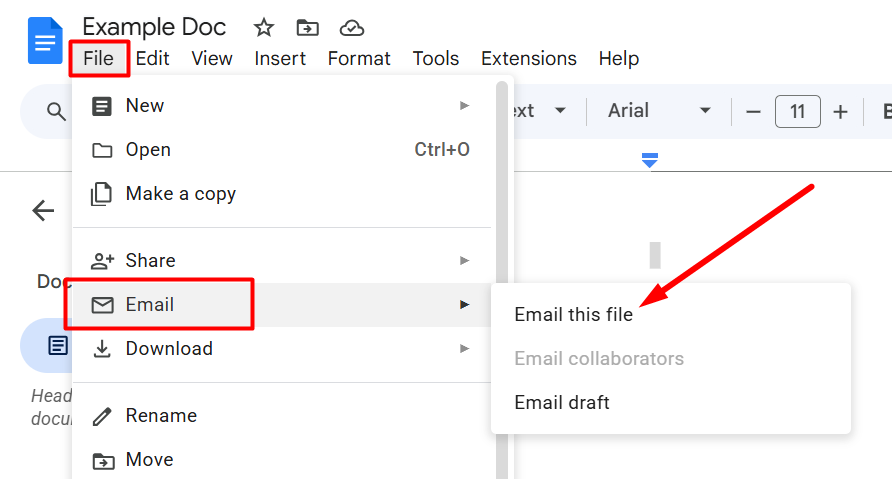Viewport: 892px width, 479px height.
Task: Click the move to folder icon
Action: 308,27
